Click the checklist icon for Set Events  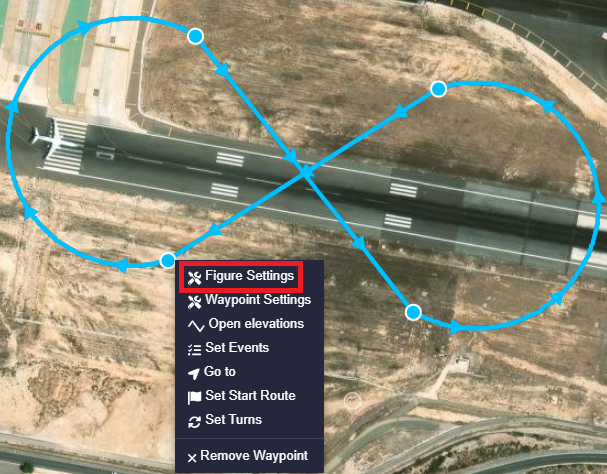tap(194, 350)
